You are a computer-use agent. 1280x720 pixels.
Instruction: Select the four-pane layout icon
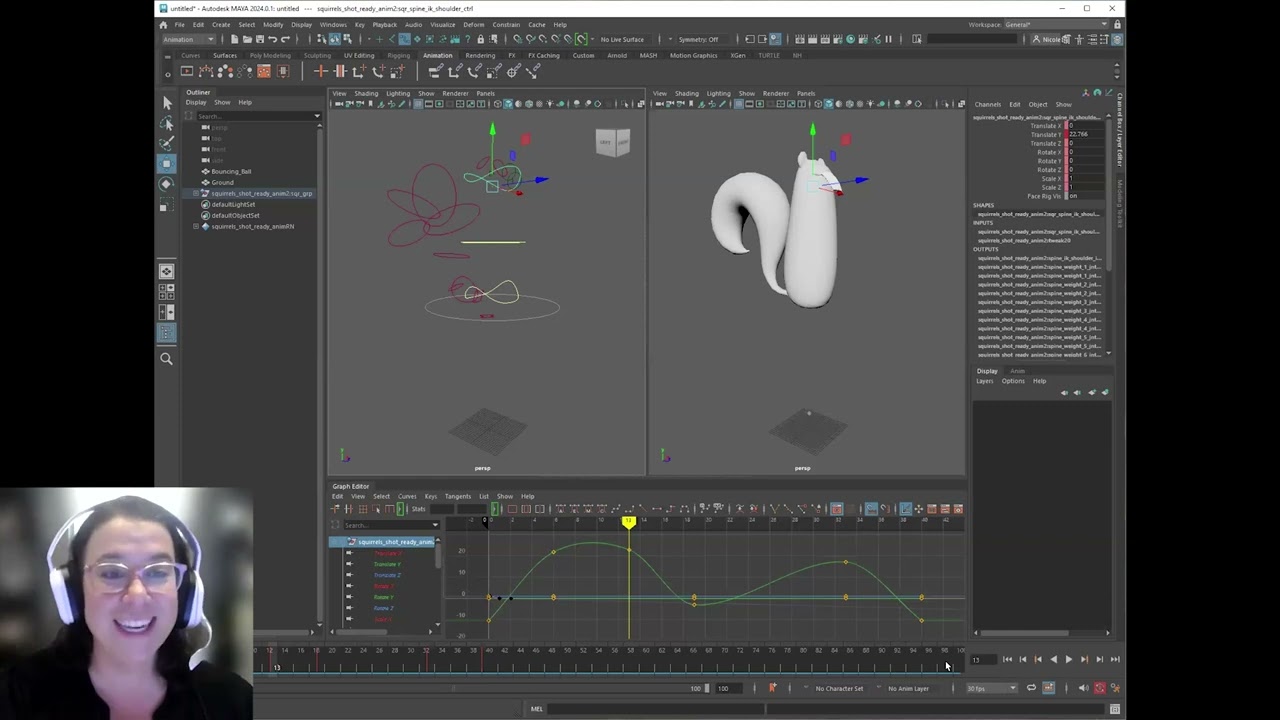167,292
